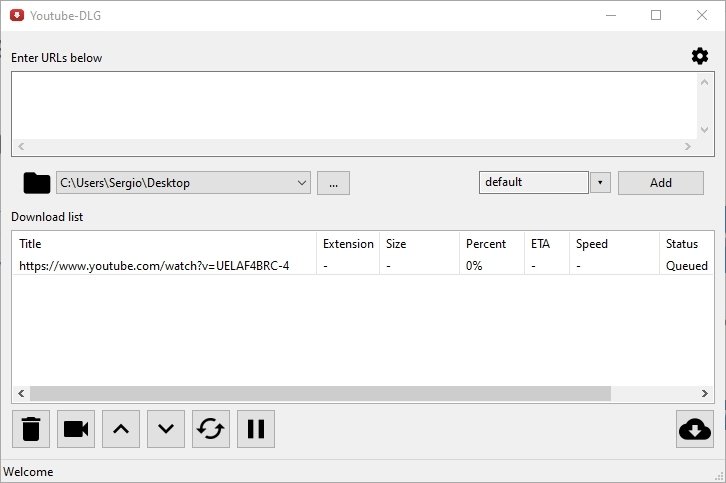Image resolution: width=726 pixels, height=483 pixels.
Task: Click download list horizontal scrollbar thumb
Action: [x=320, y=394]
